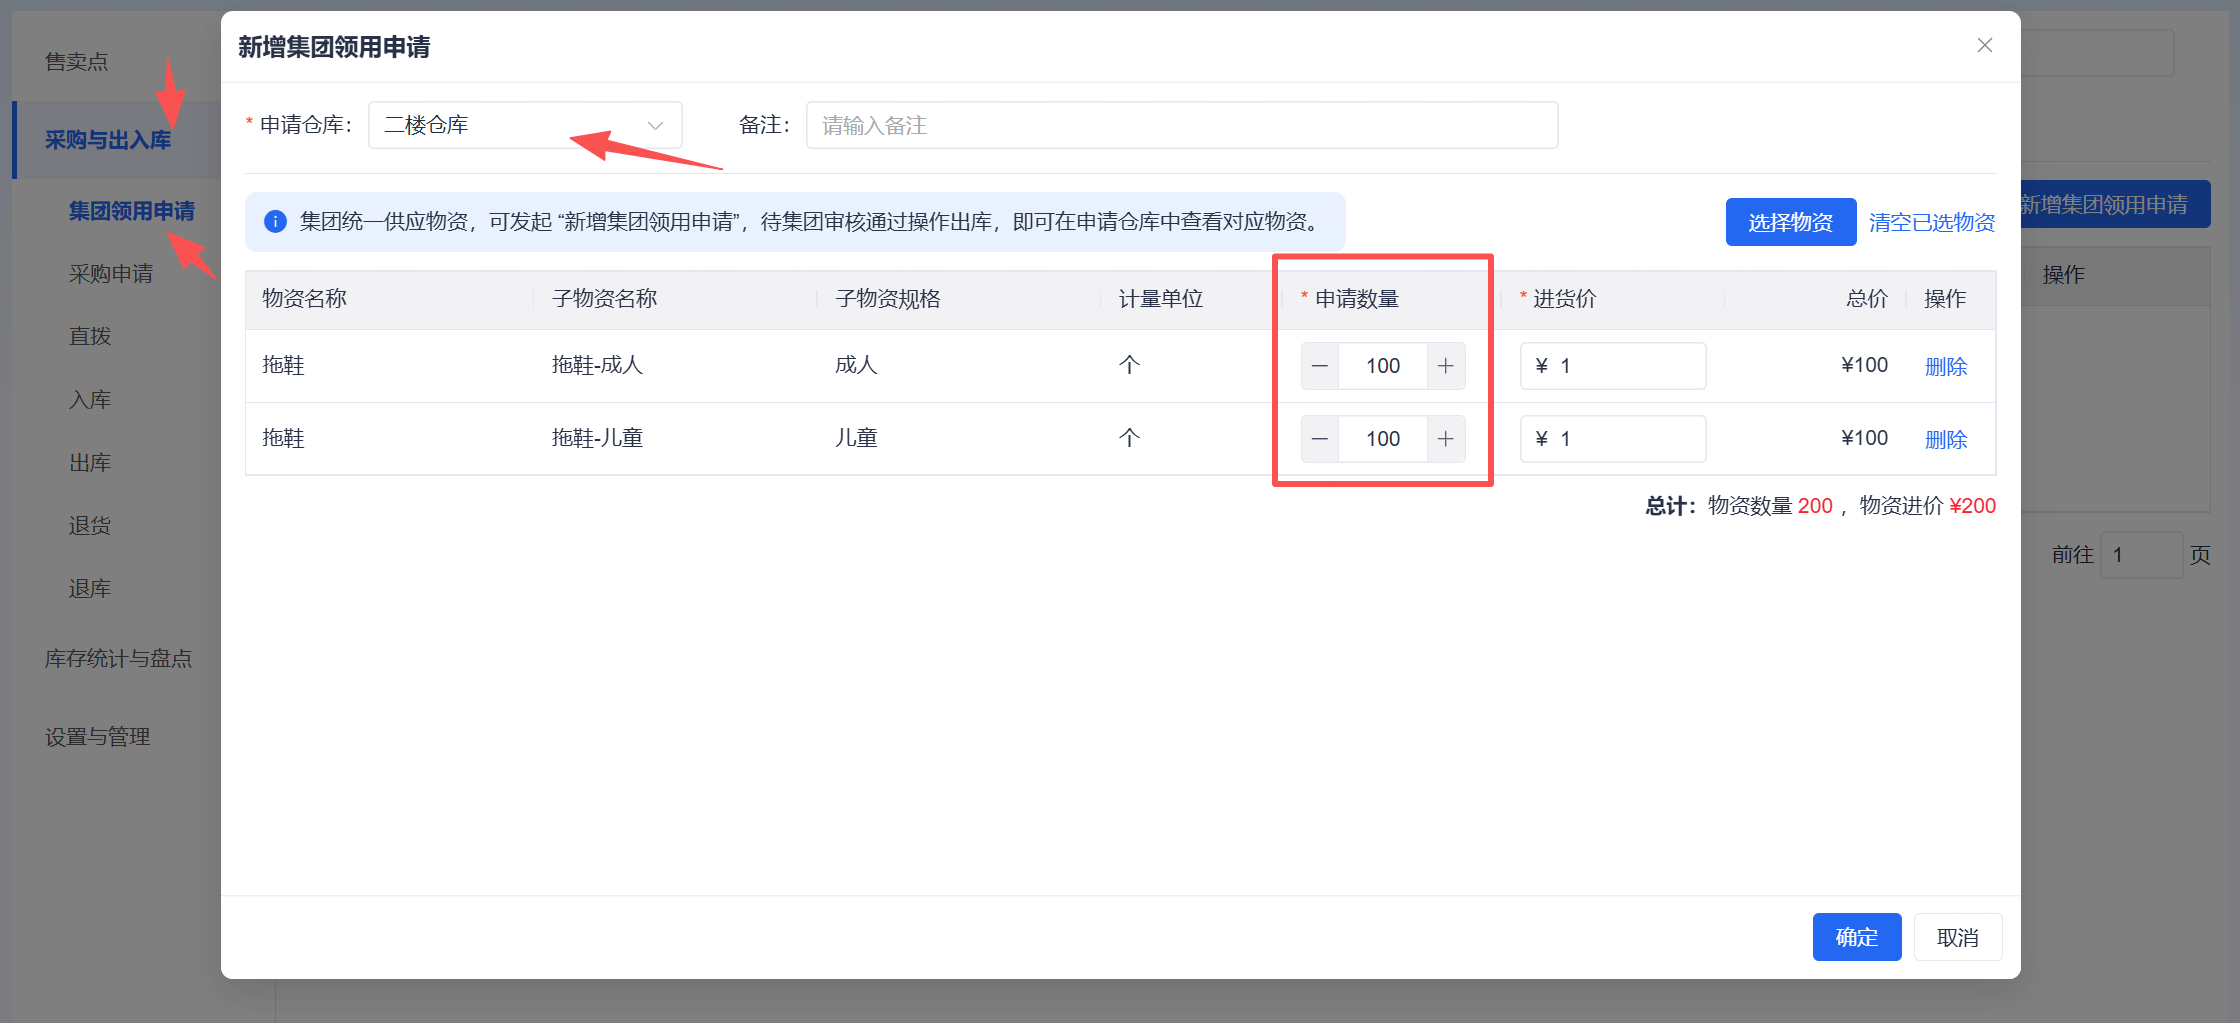Open 设置与管理 sidebar section
The width and height of the screenshot is (2240, 1023).
tap(97, 737)
